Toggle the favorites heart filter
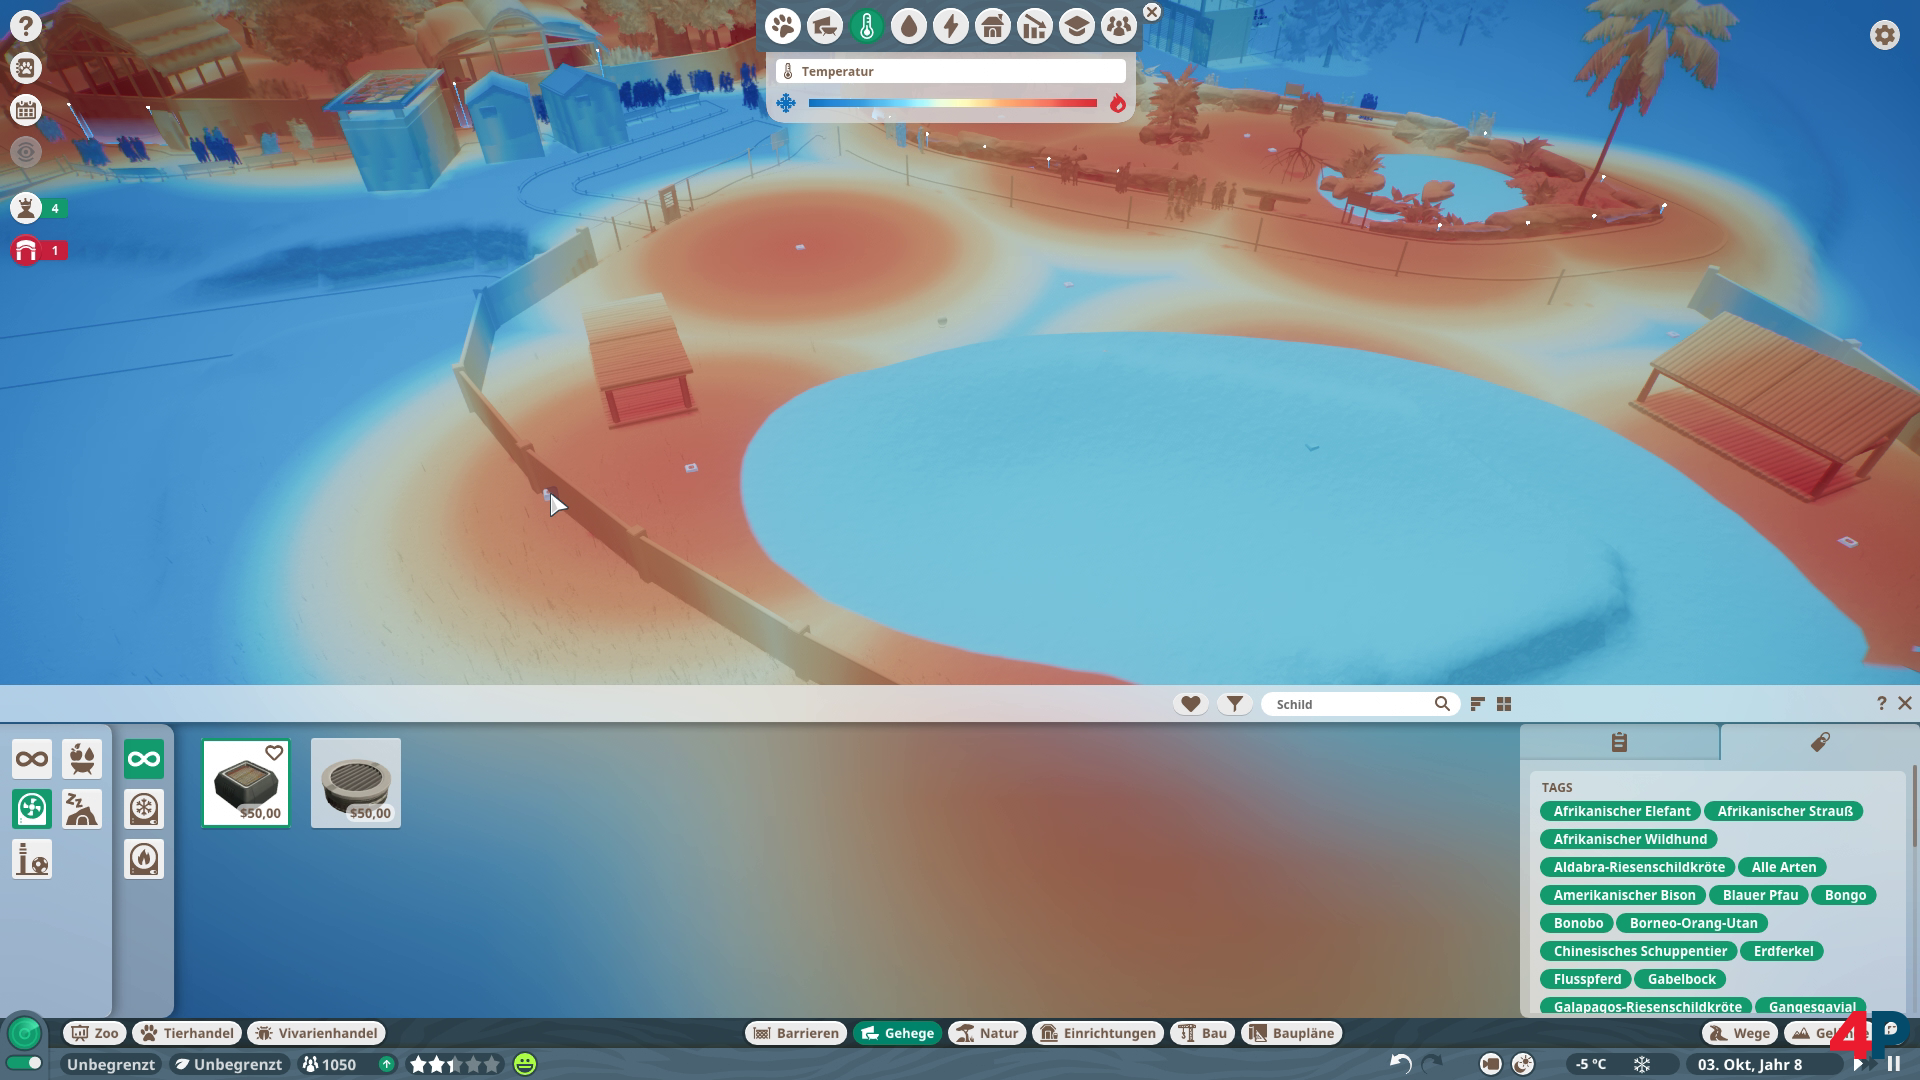 (x=1190, y=704)
